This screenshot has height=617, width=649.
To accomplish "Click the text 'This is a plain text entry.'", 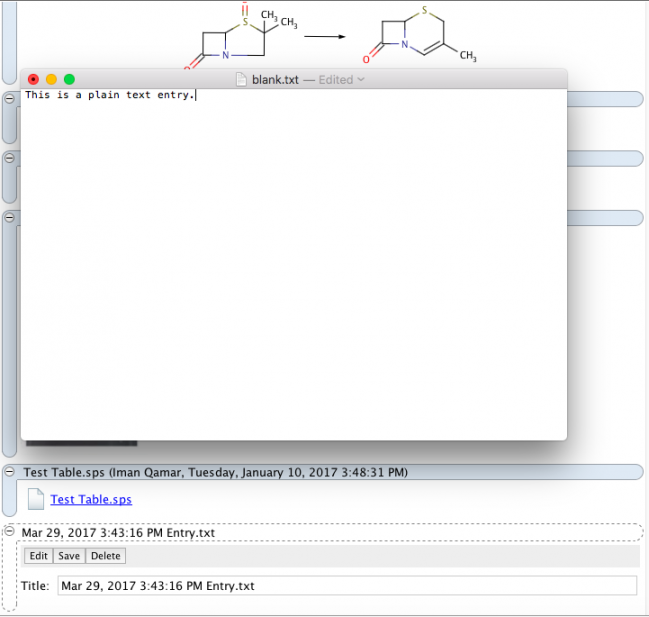I will click(110, 95).
